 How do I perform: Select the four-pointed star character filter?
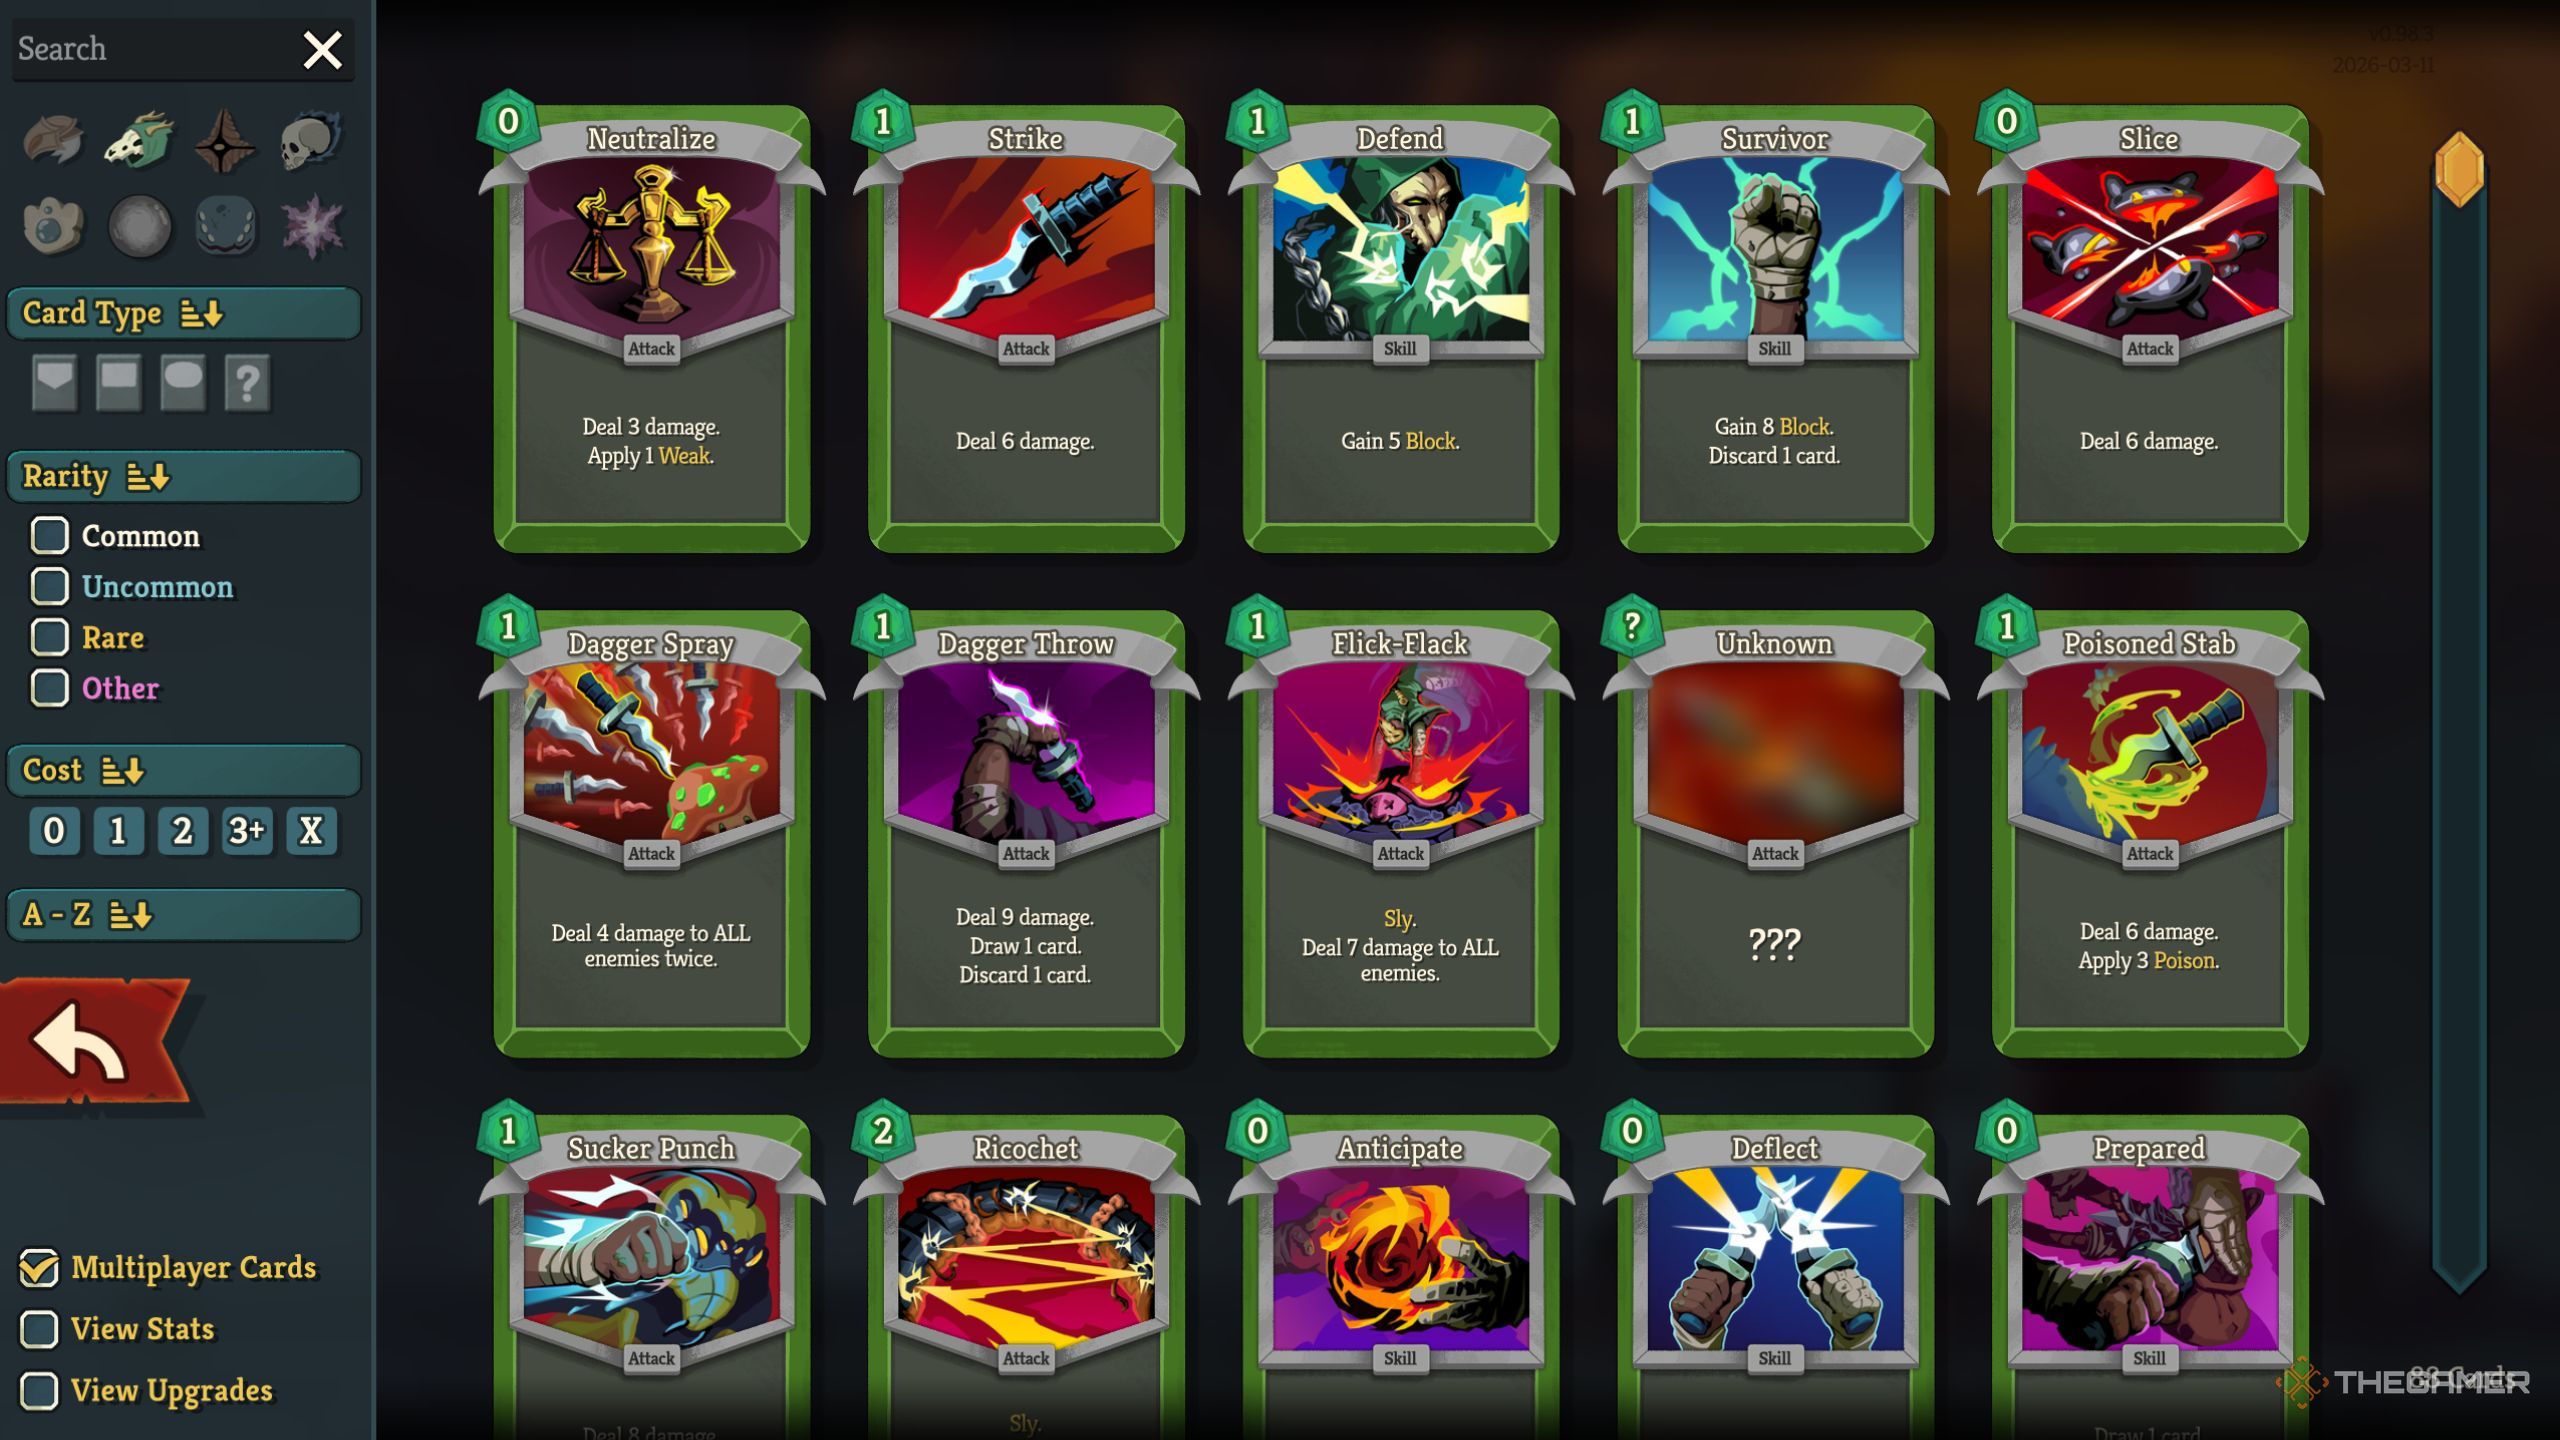pos(225,140)
